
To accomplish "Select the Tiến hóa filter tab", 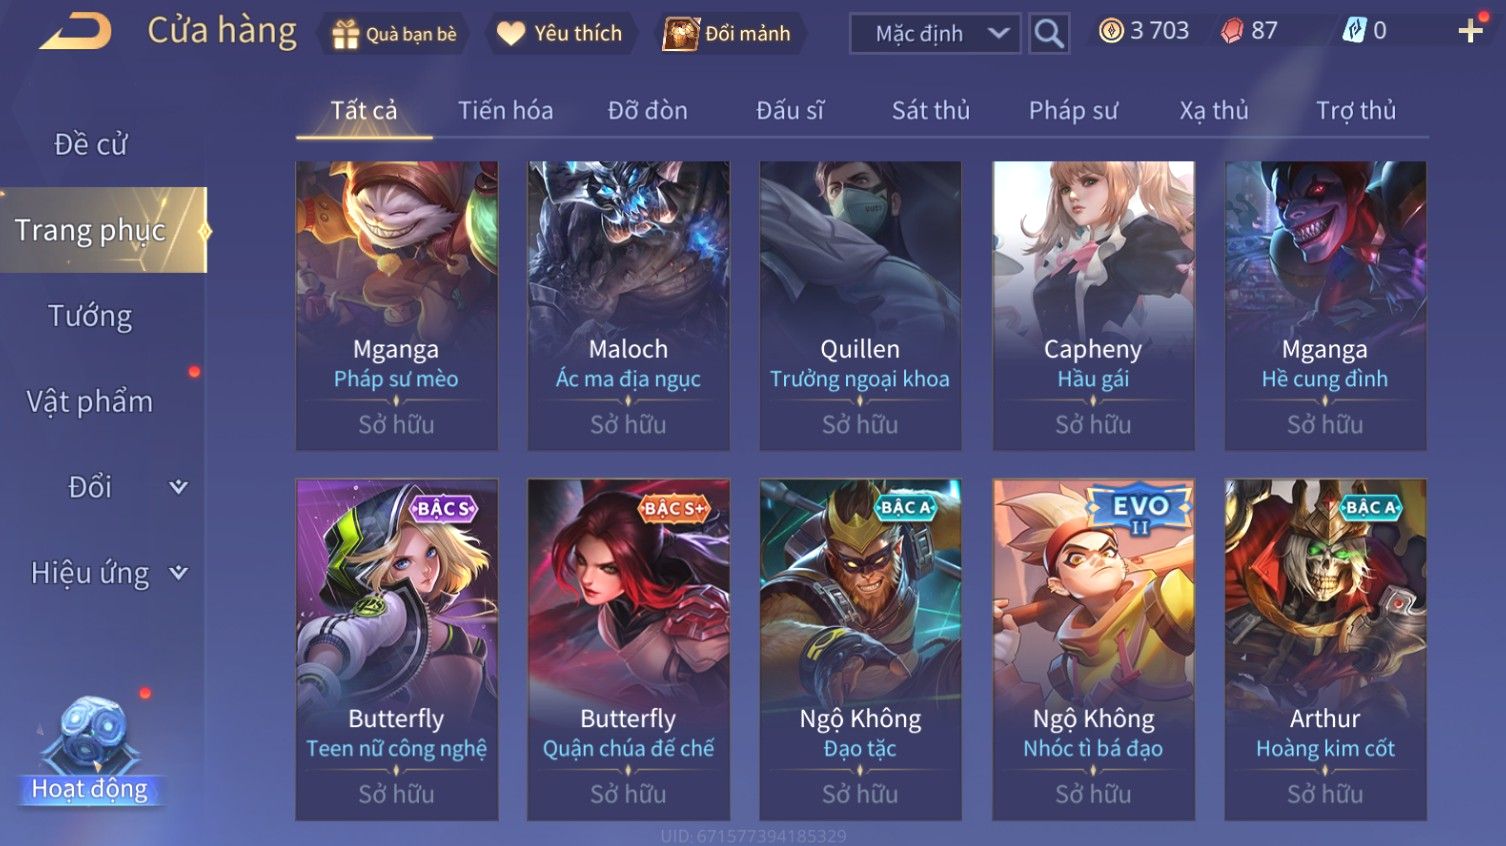I will [x=505, y=110].
